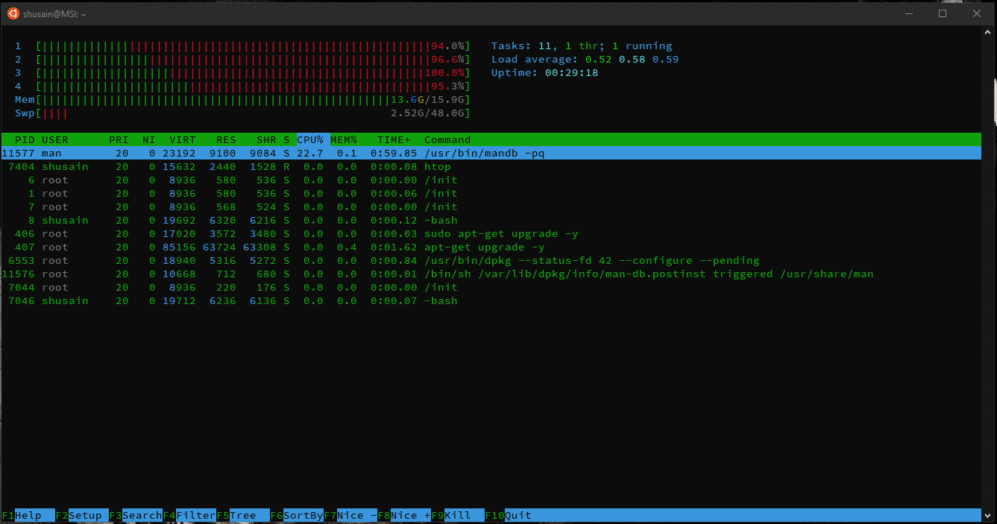
Task: Maximize the terminal window
Action: pyautogui.click(x=943, y=13)
